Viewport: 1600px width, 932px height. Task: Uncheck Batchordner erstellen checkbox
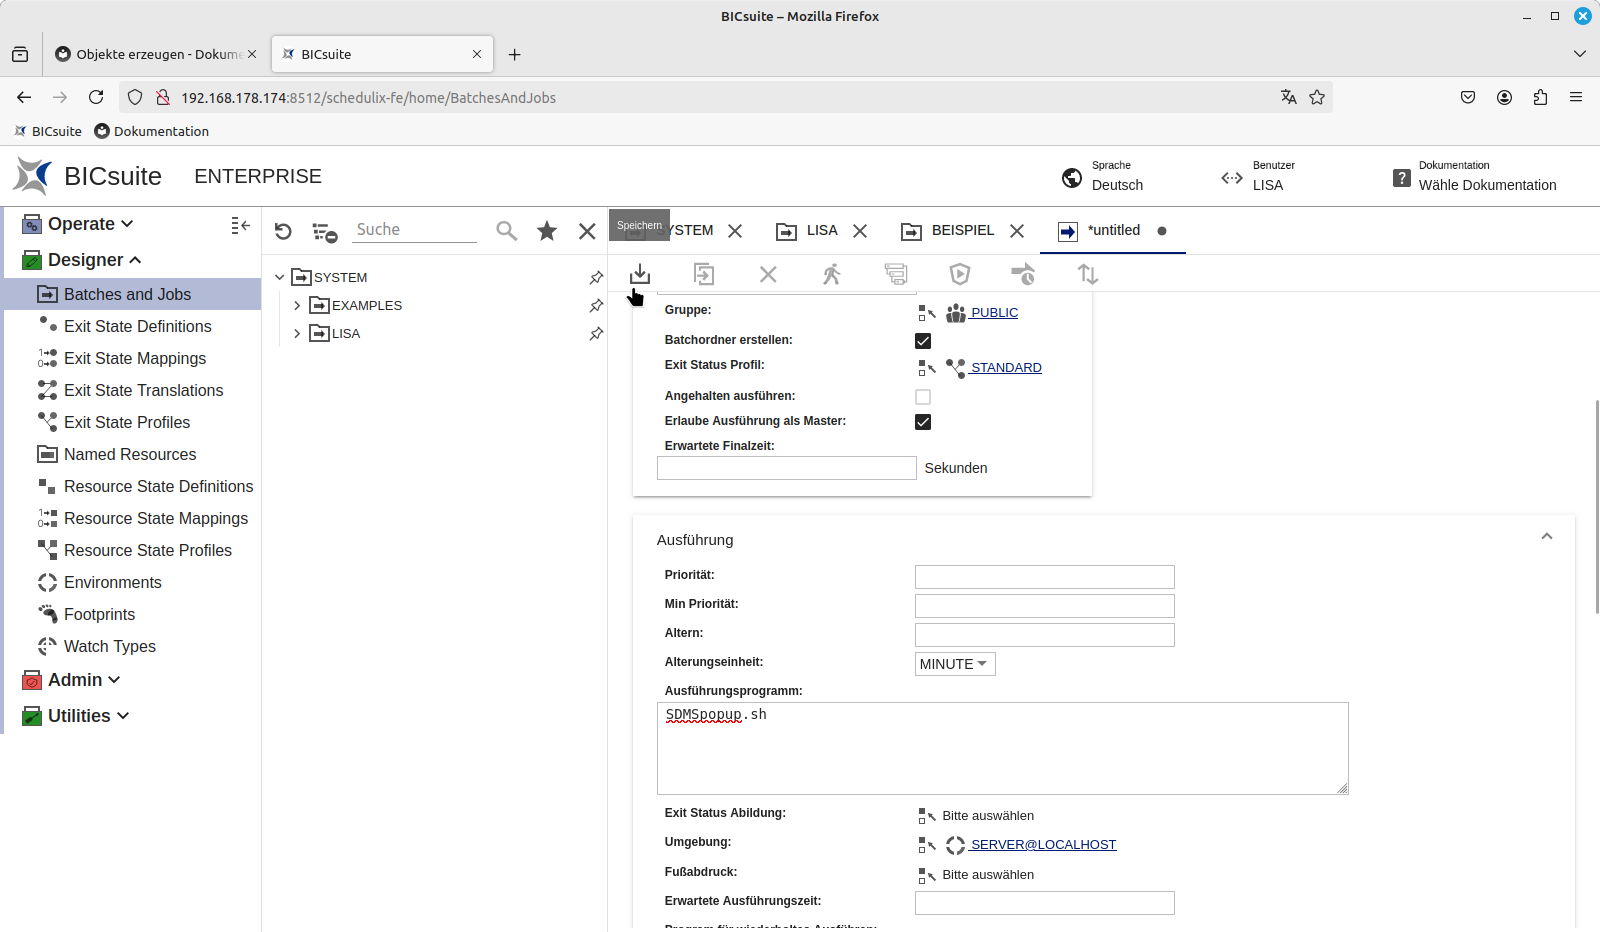coord(923,341)
